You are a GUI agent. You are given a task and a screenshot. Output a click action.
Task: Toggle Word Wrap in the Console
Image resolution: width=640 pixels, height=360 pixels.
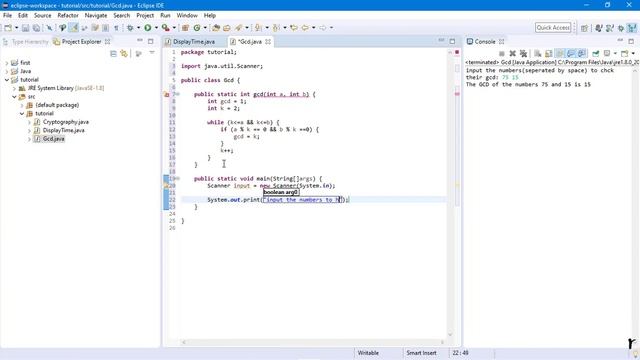point(560,53)
